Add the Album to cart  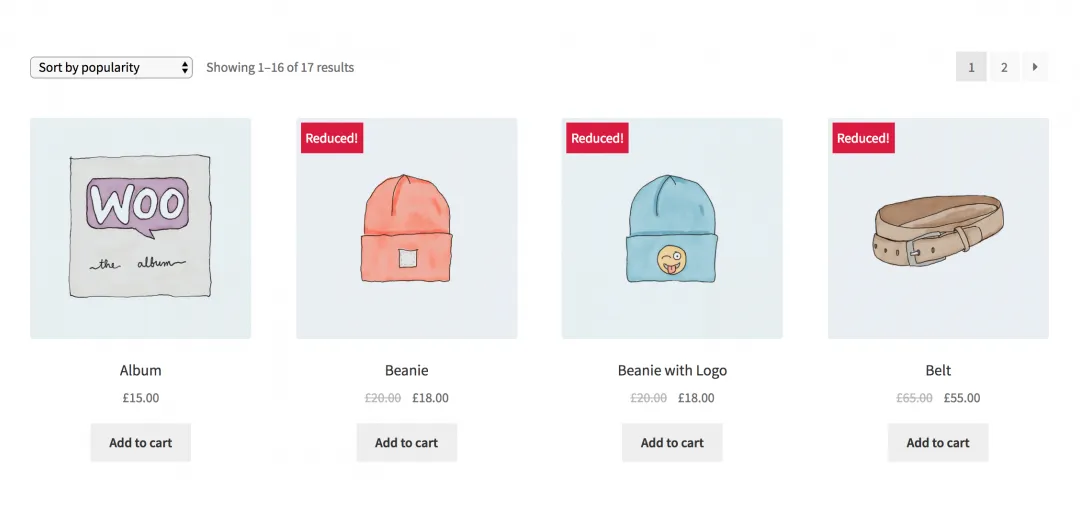coord(141,442)
